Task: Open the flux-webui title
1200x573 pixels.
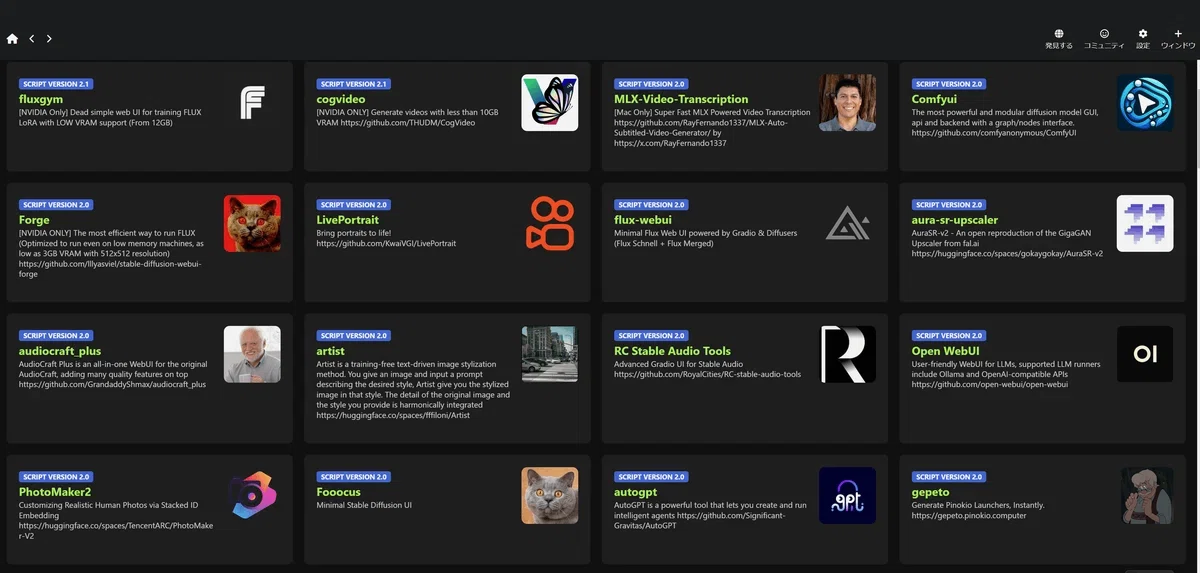Action: coord(642,220)
